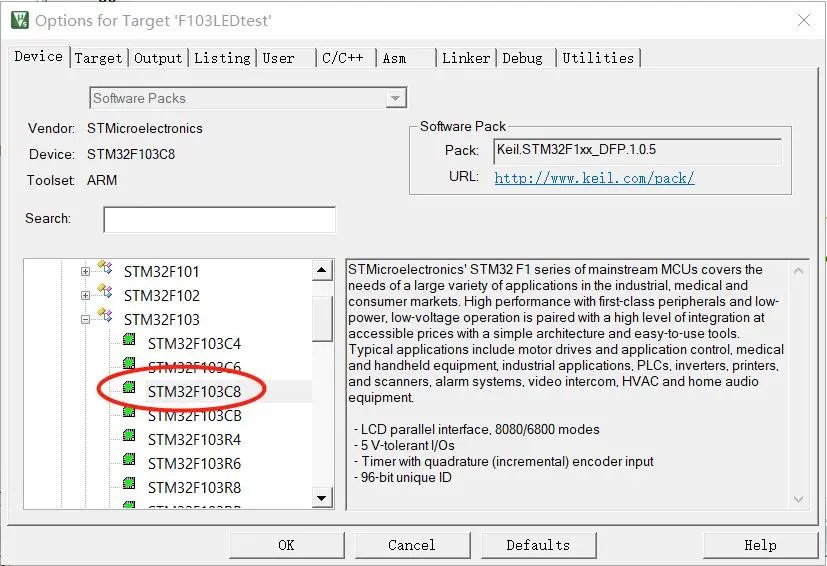Click the STM32F103 family icon

coord(105,315)
